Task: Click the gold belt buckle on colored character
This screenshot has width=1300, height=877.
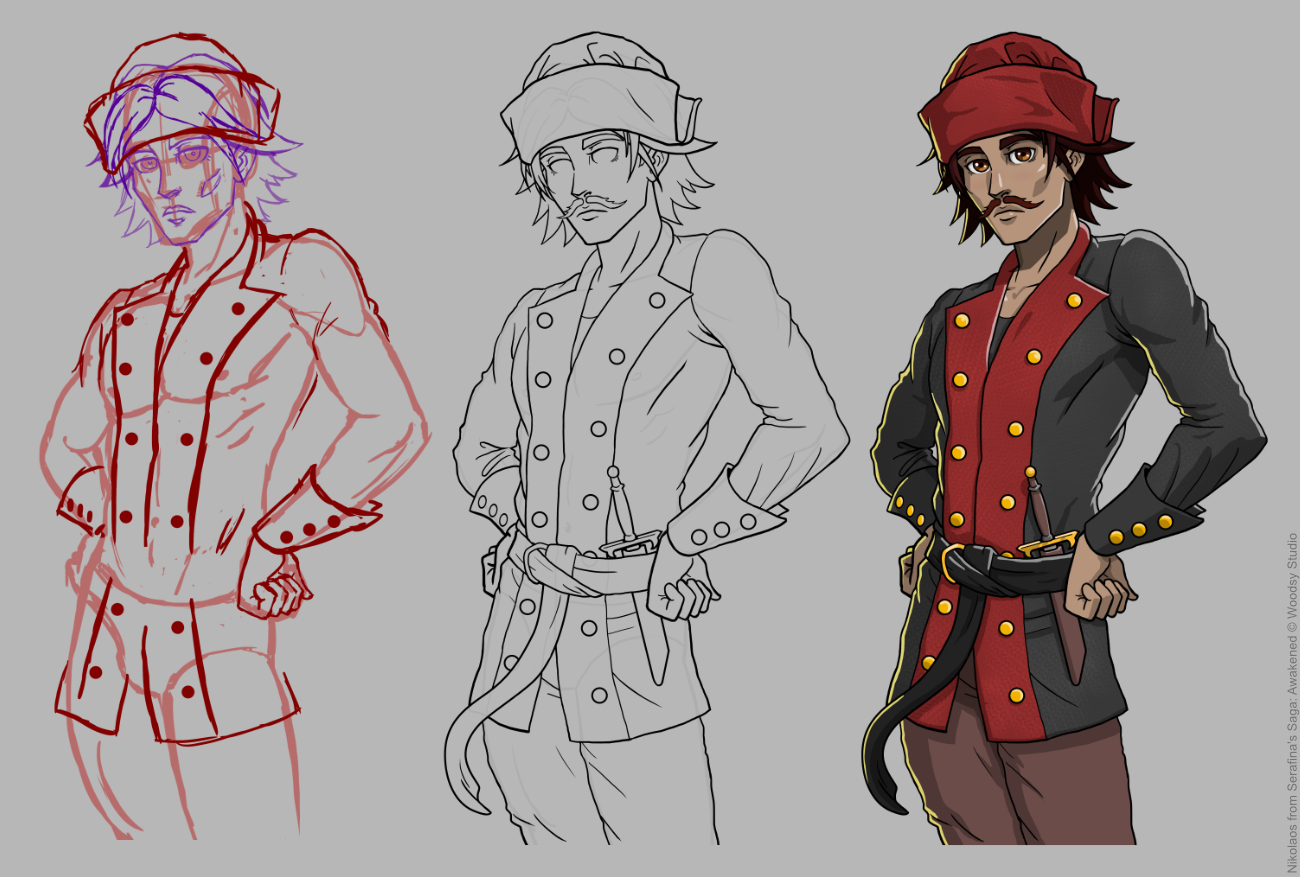Action: pyautogui.click(x=950, y=558)
